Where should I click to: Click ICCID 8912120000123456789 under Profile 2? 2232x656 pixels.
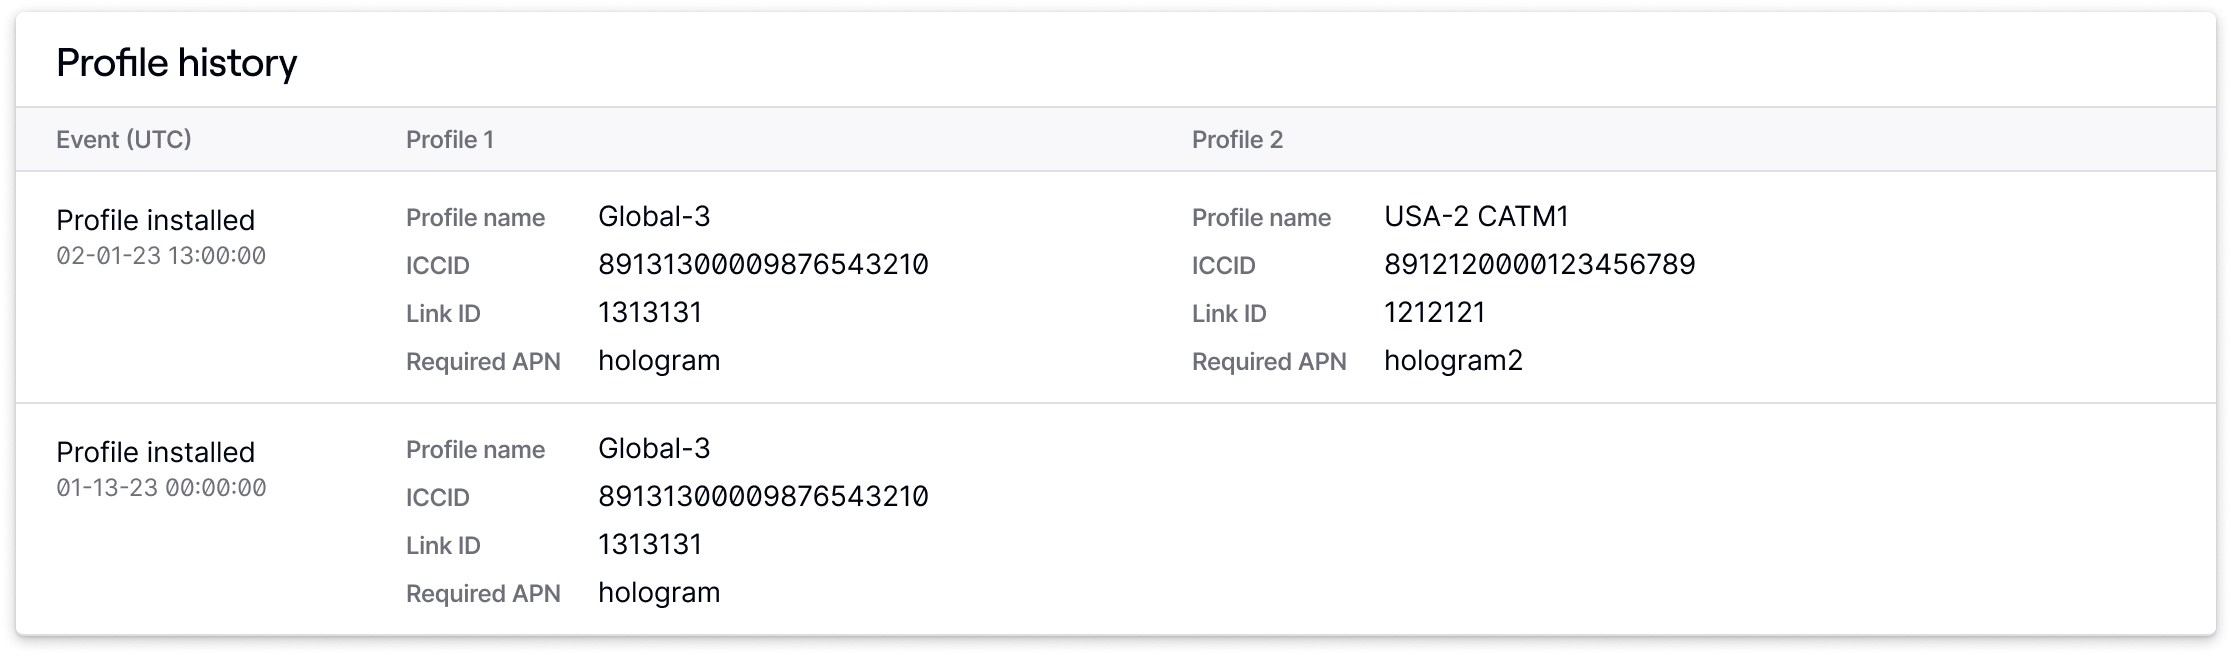tap(1541, 263)
